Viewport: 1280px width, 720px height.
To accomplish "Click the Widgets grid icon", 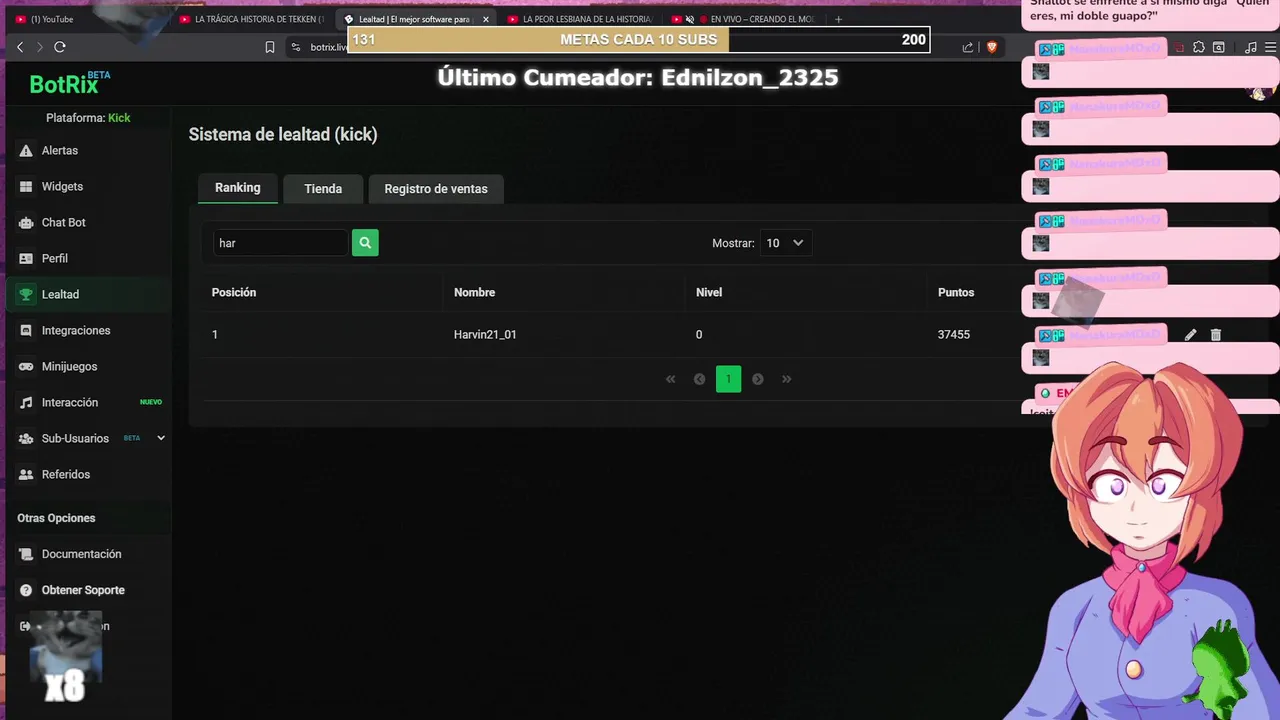I will tap(26, 186).
